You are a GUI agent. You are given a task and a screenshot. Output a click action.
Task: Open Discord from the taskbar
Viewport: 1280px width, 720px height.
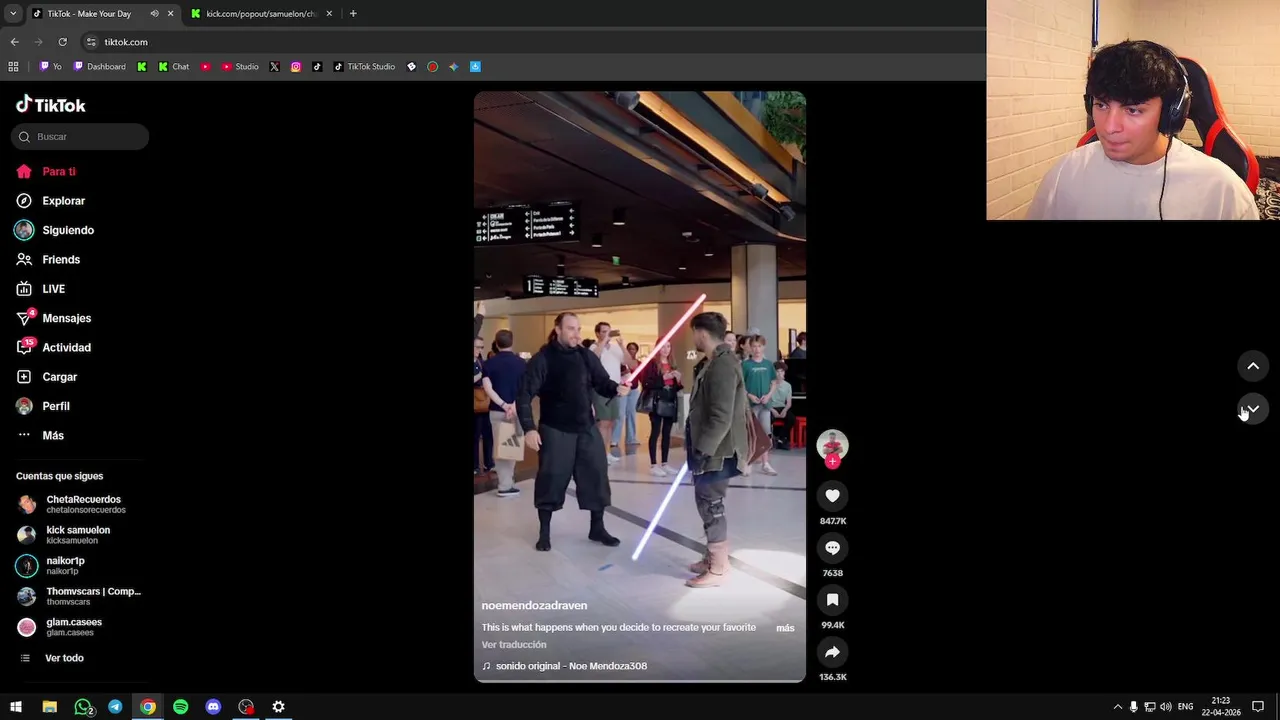point(213,707)
